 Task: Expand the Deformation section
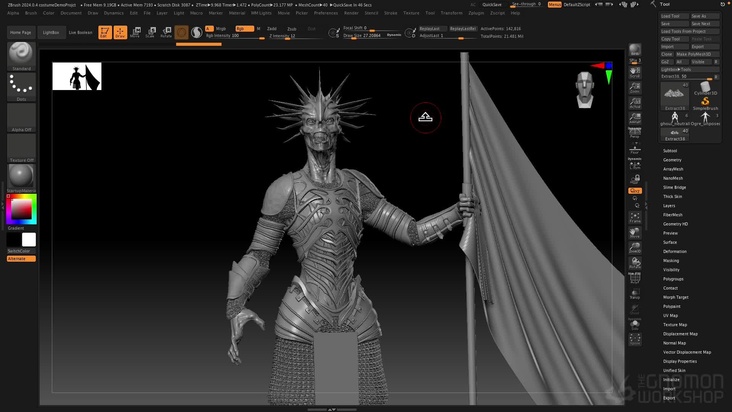(x=675, y=251)
